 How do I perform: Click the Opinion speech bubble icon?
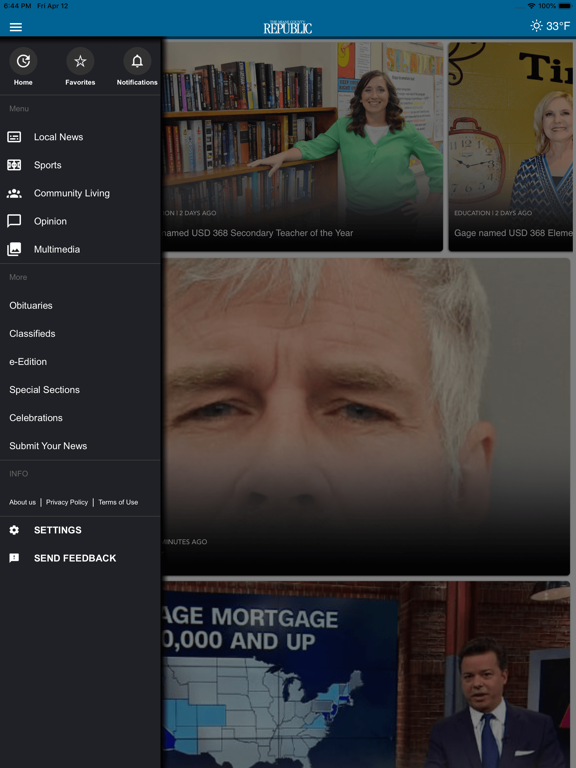click(x=14, y=221)
